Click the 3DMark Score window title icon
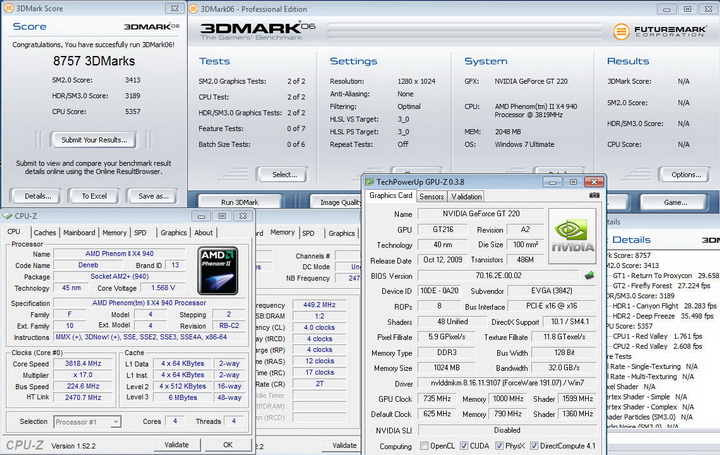This screenshot has height=455, width=720. pyautogui.click(x=8, y=8)
